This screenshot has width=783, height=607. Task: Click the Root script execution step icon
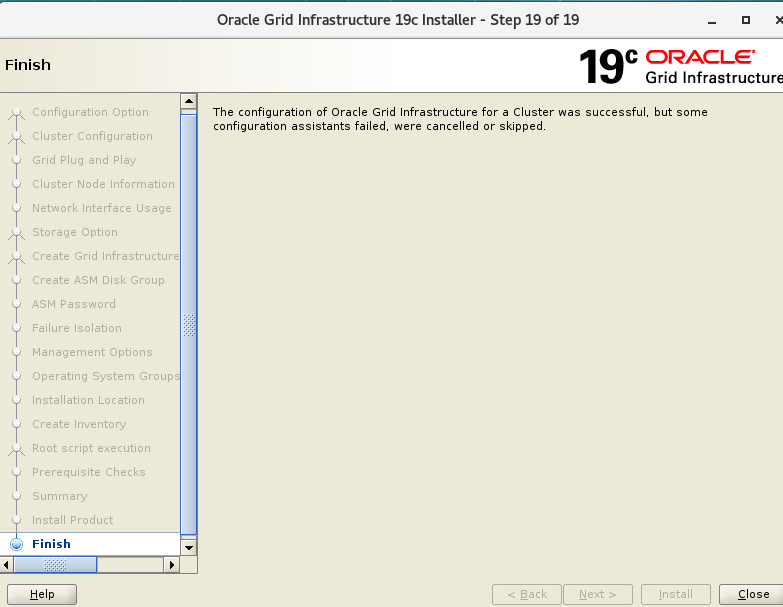coord(16,449)
